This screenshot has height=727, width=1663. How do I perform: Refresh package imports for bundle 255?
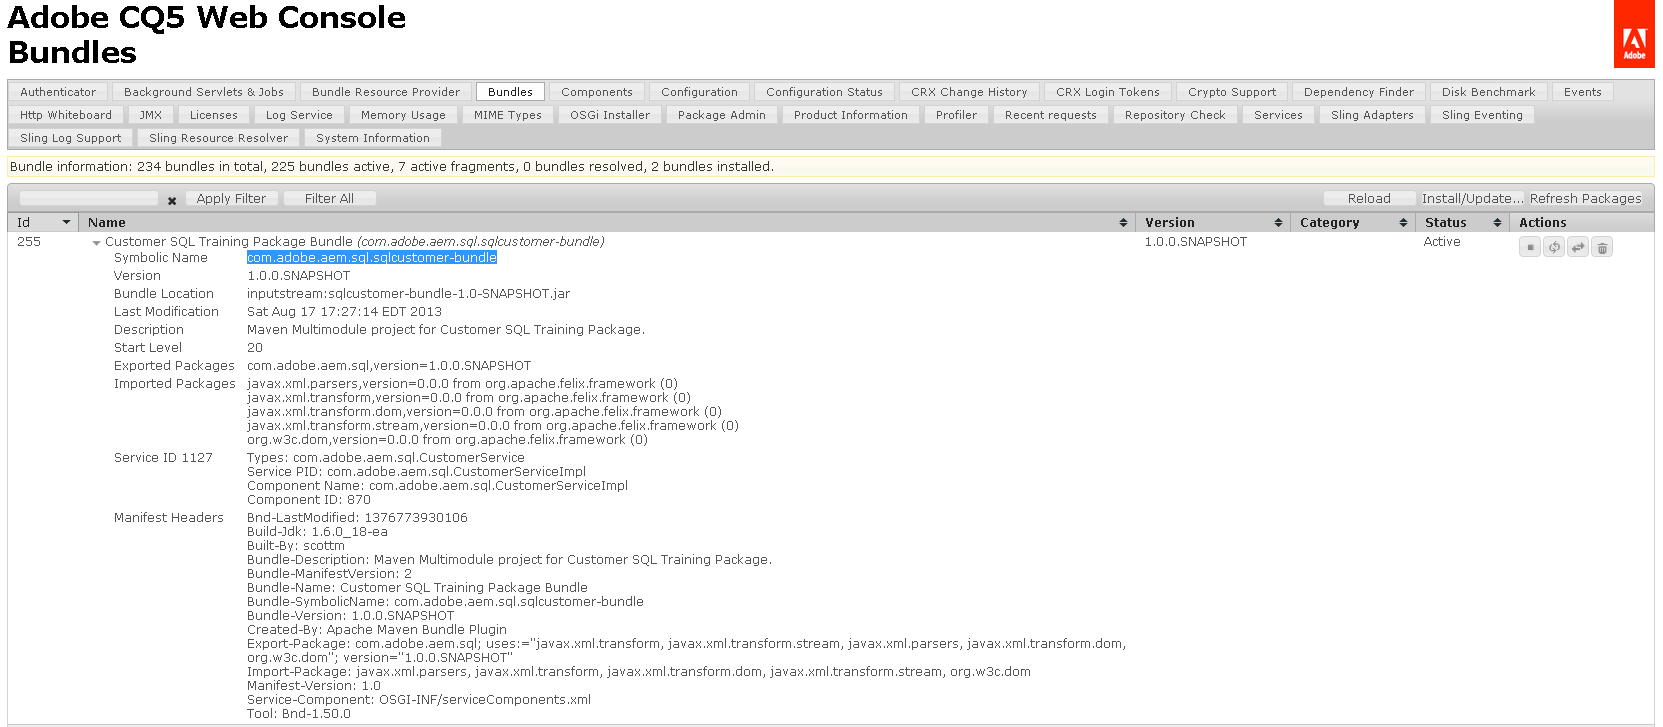click(x=1554, y=247)
